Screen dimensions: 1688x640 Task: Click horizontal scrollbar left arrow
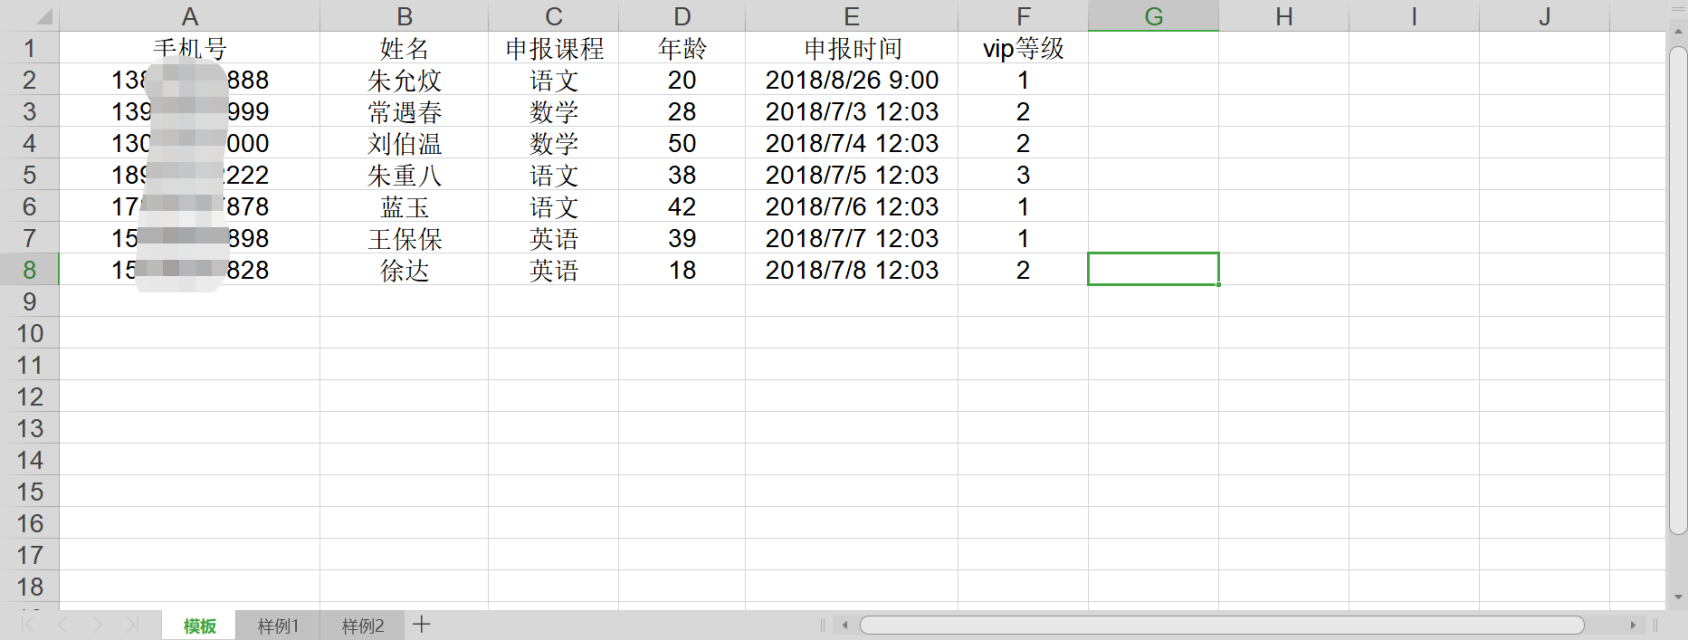(845, 625)
